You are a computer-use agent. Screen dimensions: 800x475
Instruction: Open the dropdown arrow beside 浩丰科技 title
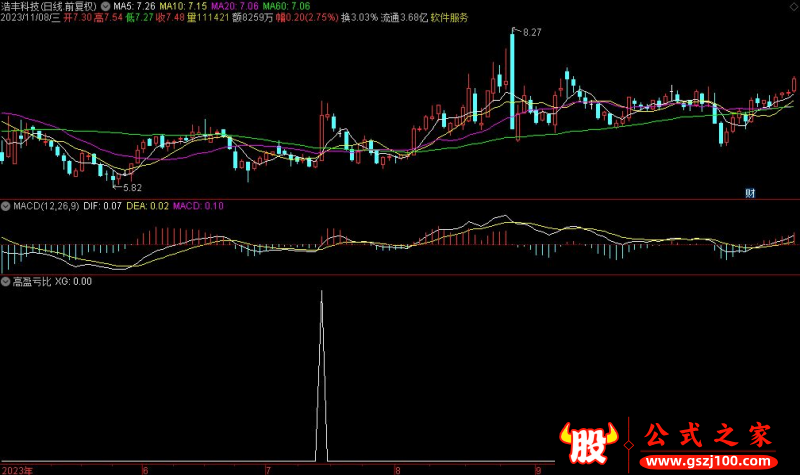click(105, 6)
